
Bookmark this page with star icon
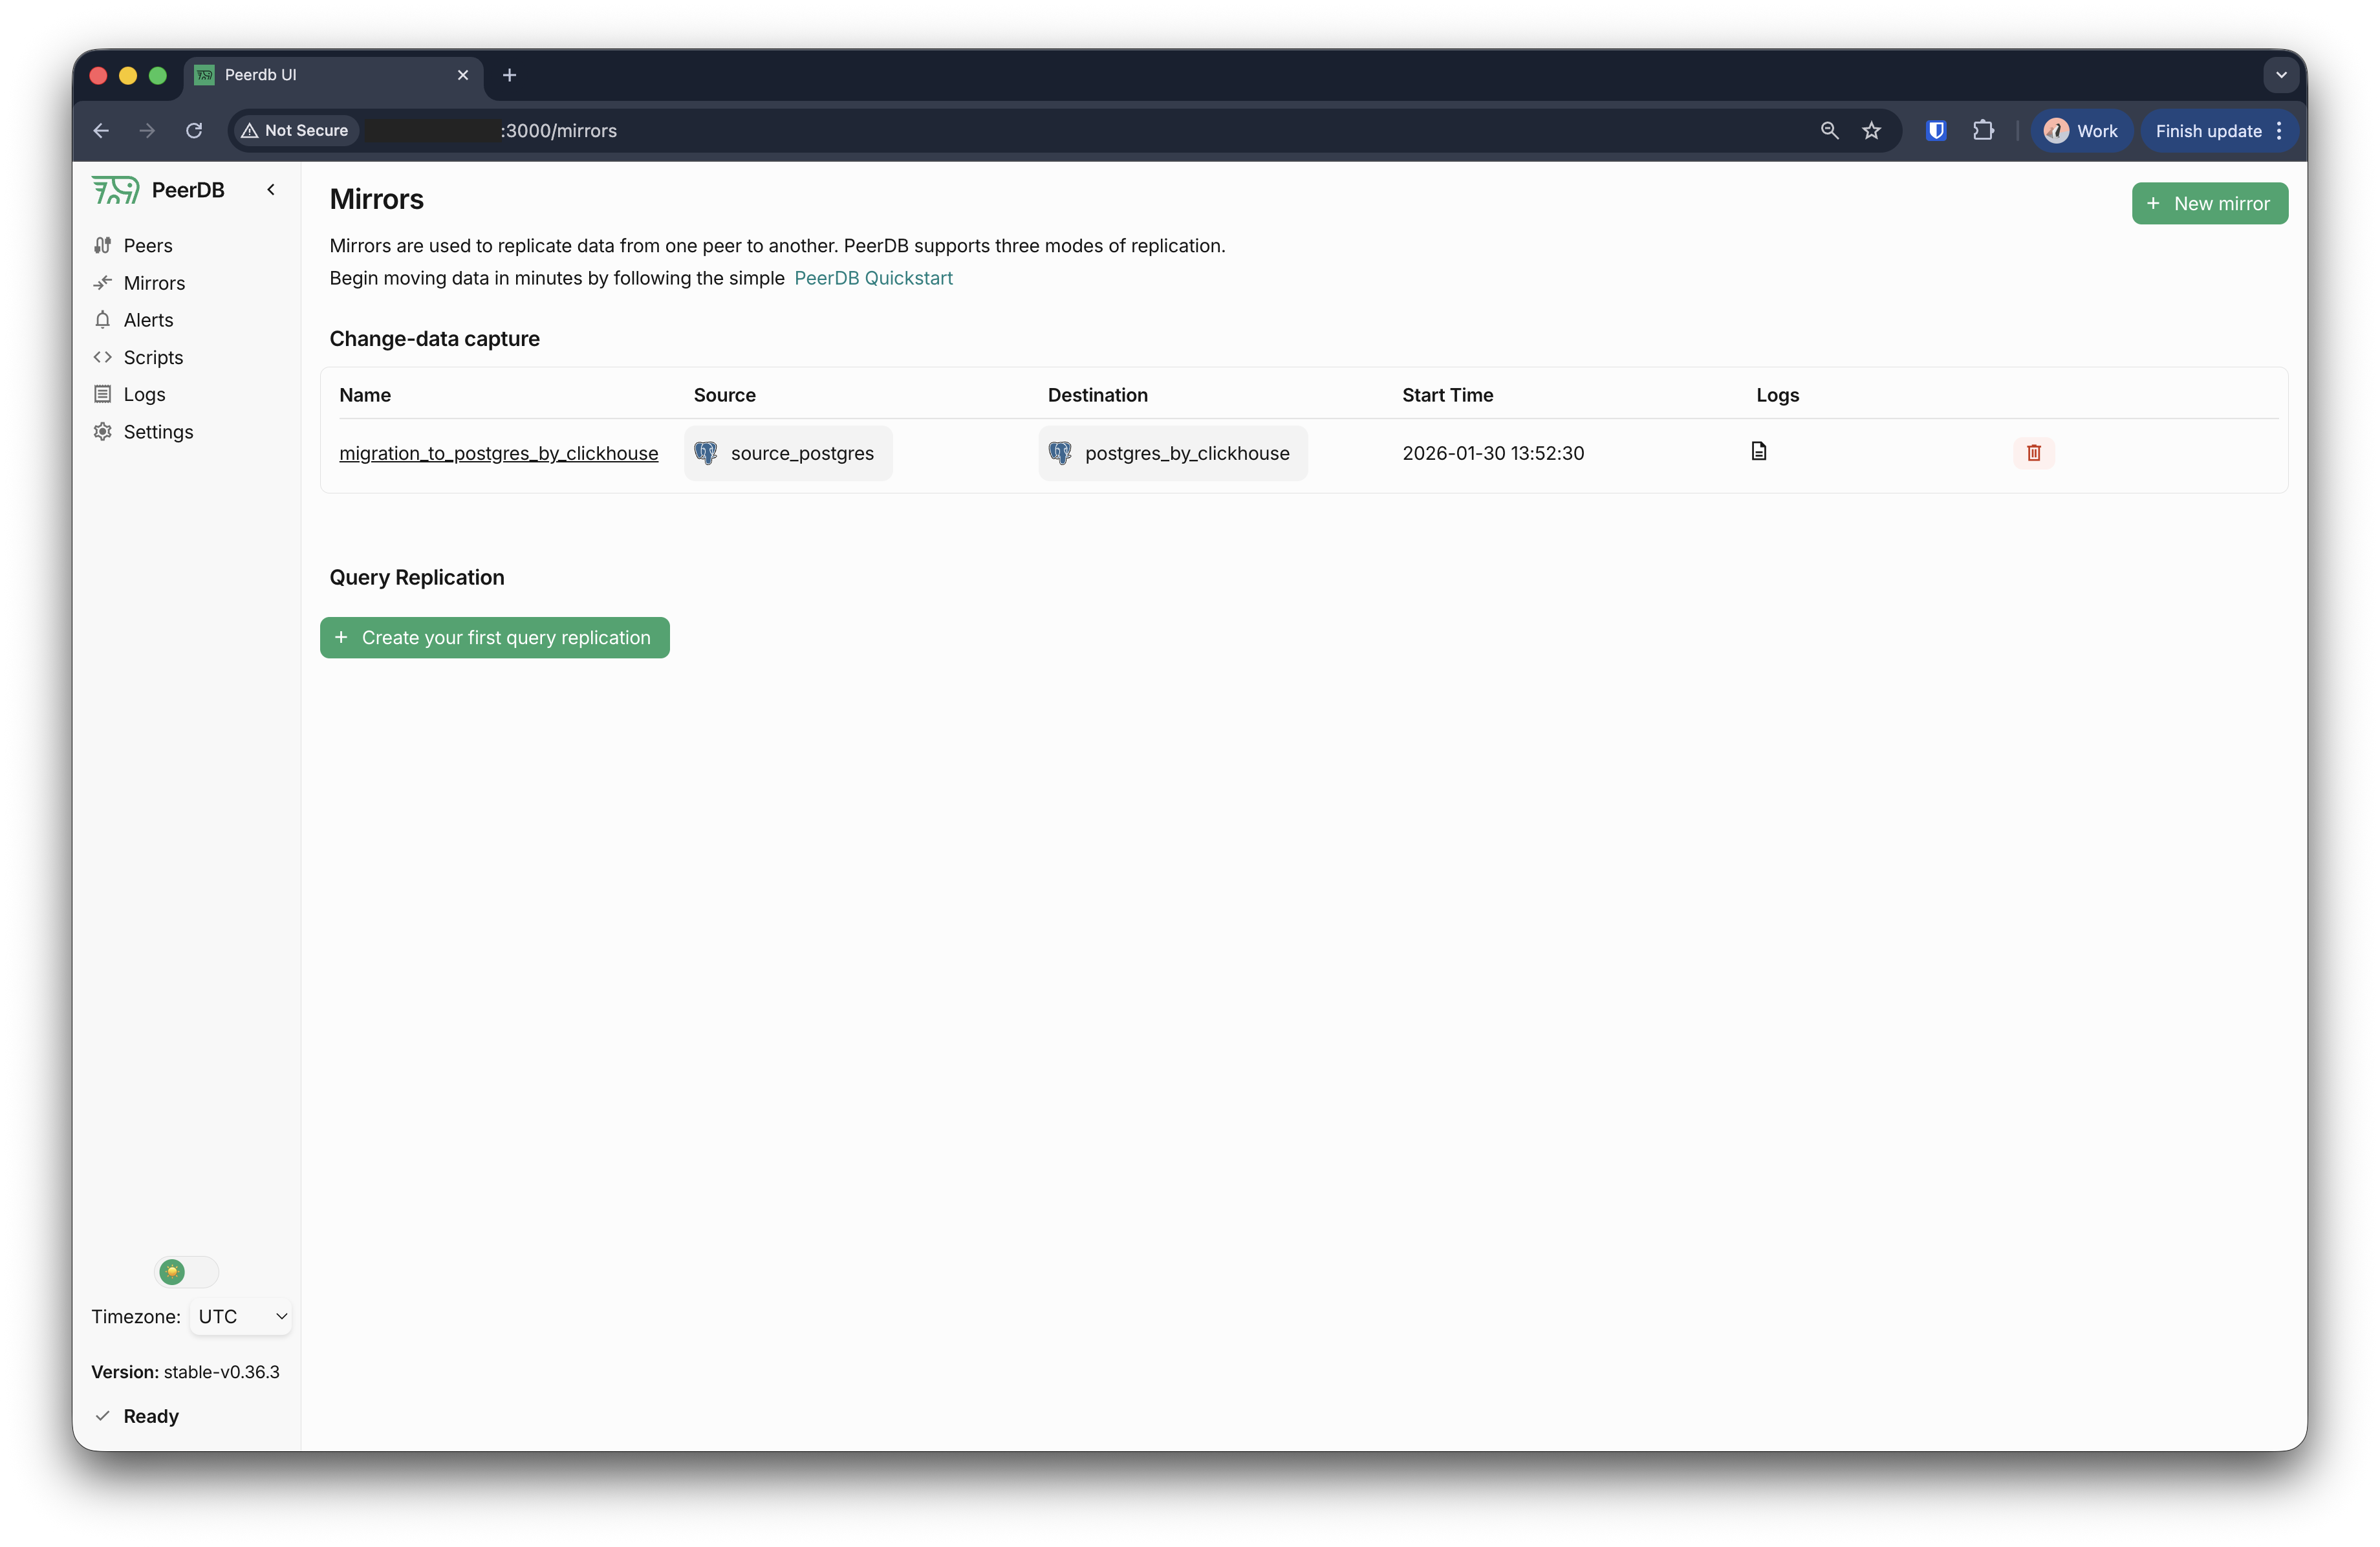point(1871,131)
